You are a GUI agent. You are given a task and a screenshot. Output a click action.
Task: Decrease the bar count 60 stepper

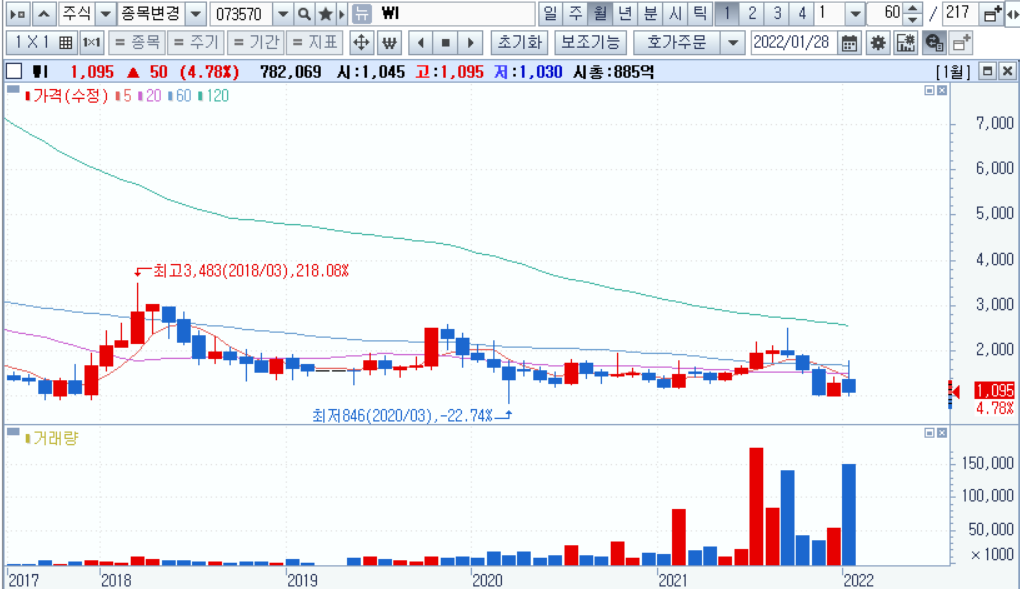pos(913,20)
